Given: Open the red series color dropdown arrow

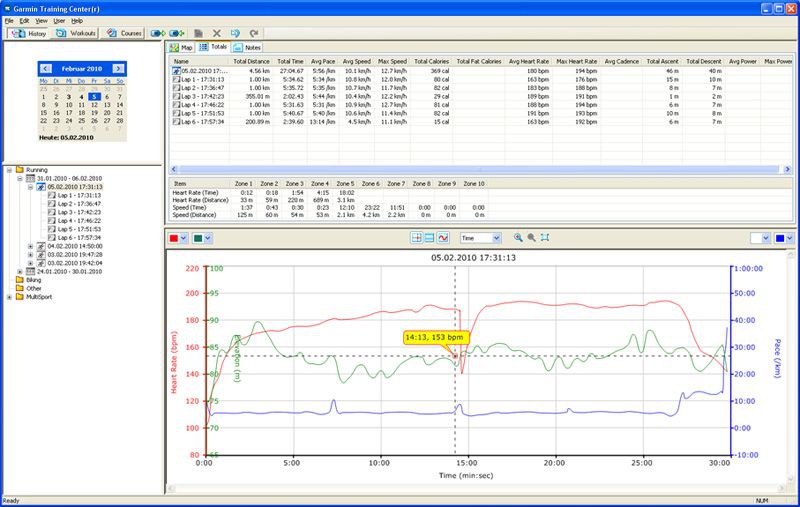Looking at the screenshot, I should click(184, 238).
